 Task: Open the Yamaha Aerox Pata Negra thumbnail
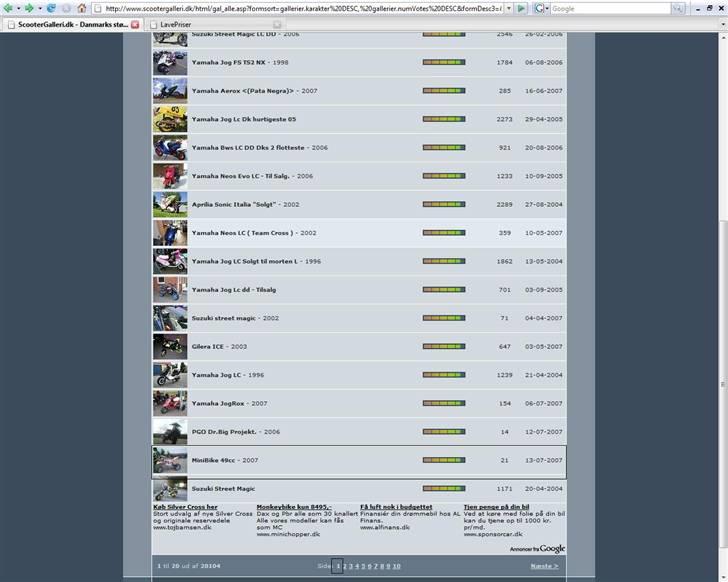click(170, 91)
